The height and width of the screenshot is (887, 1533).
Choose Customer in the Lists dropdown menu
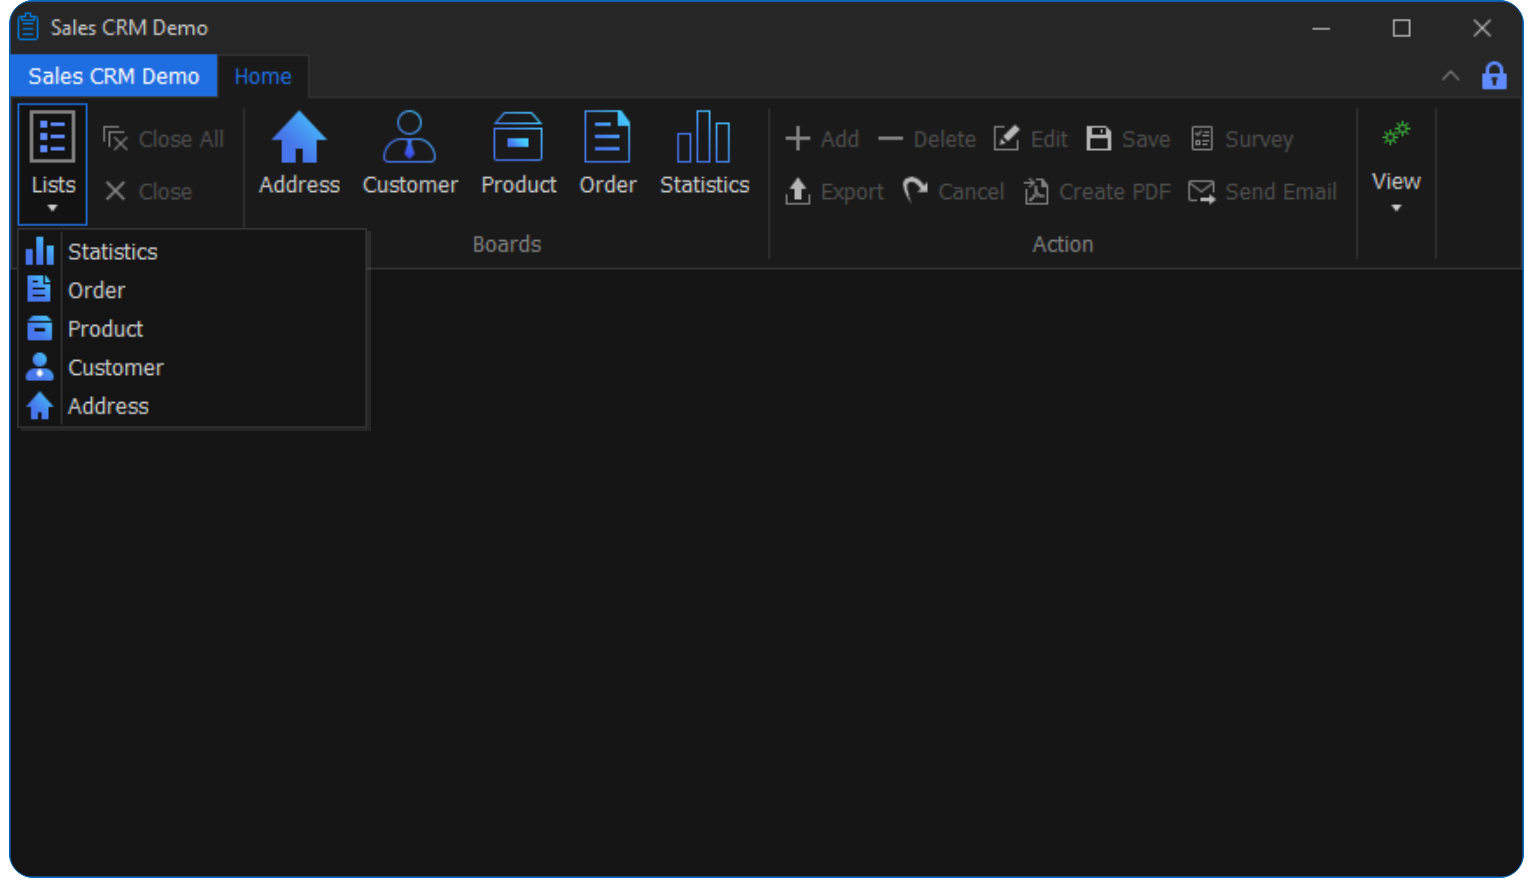tap(115, 368)
